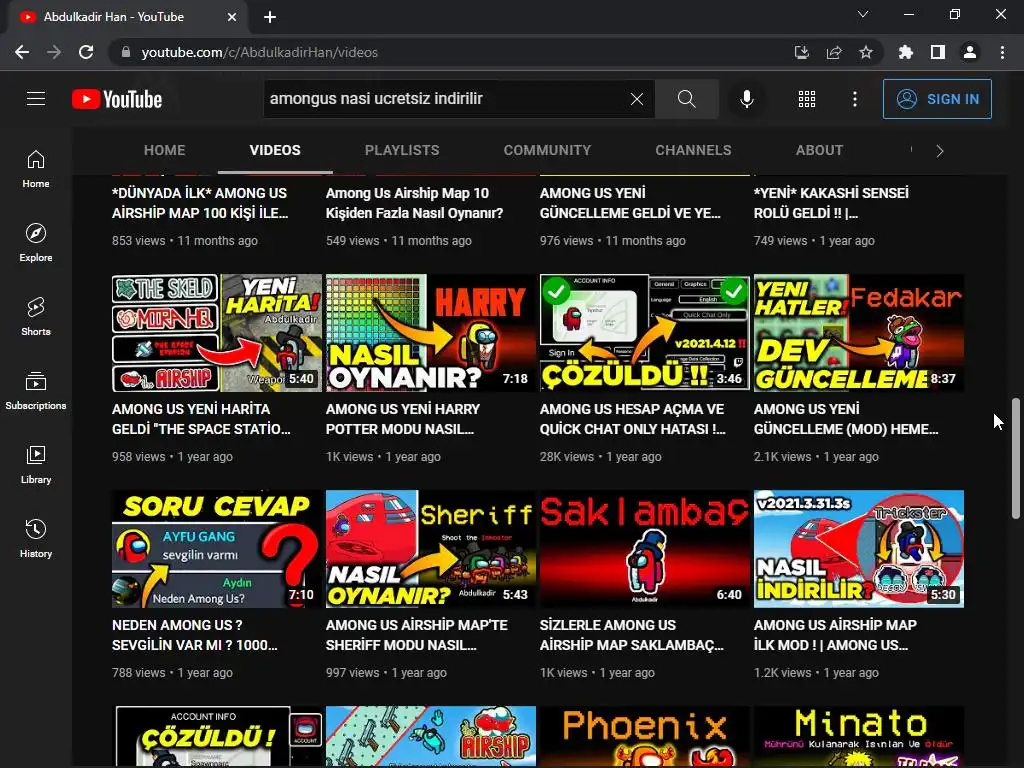Play the ÇÖZÜLDÜ v2021.4.12 thumbnail
Image resolution: width=1024 pixels, height=768 pixels.
pos(645,333)
